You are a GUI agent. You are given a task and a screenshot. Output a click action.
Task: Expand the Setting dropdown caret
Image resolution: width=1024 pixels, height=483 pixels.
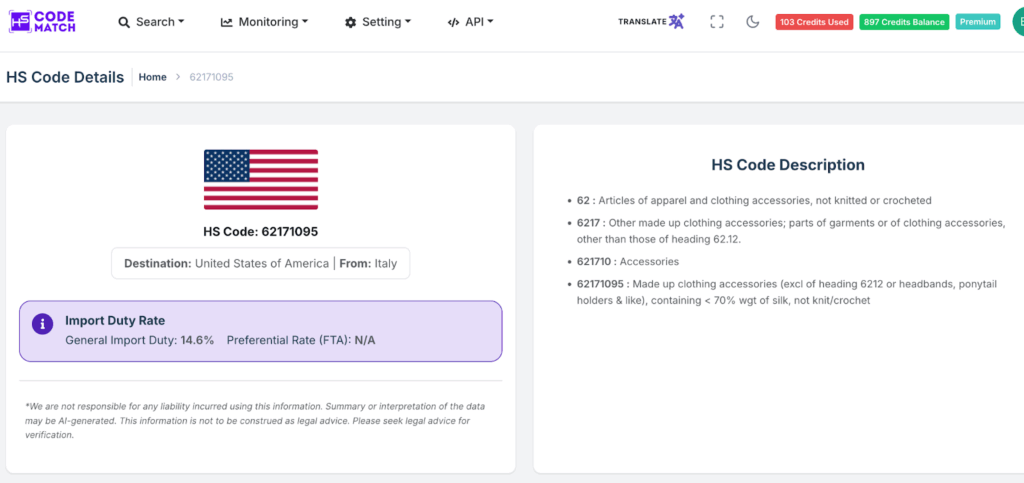click(x=409, y=22)
